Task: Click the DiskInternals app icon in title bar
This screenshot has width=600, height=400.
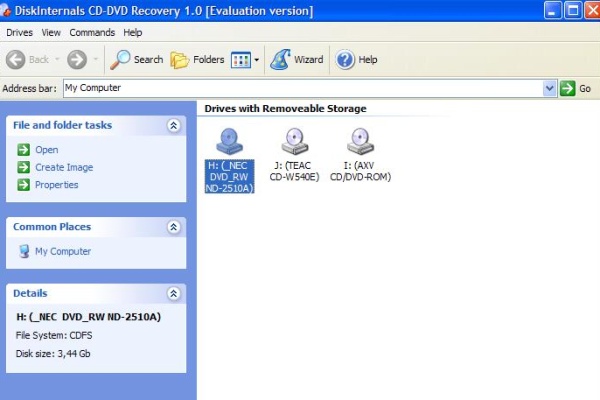Action: pyautogui.click(x=5, y=10)
